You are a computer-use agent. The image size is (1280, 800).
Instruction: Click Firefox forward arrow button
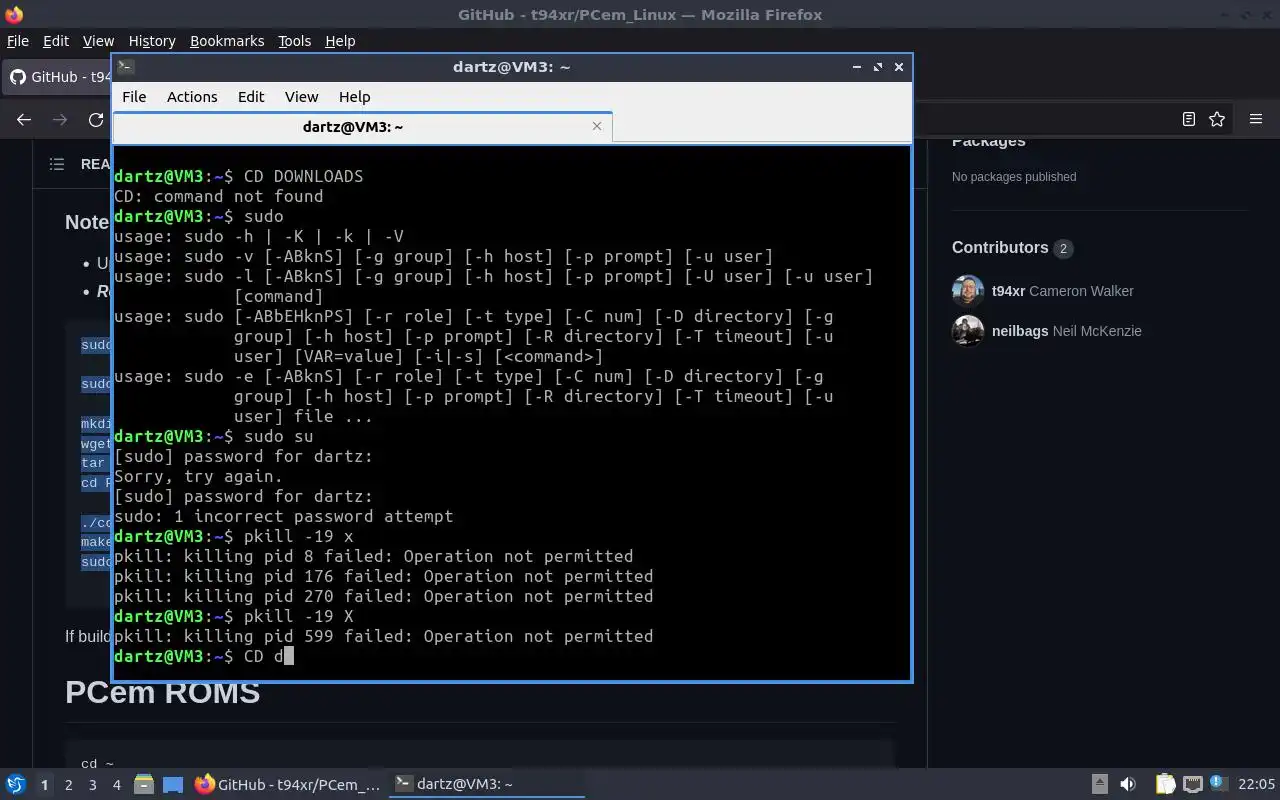click(x=60, y=119)
